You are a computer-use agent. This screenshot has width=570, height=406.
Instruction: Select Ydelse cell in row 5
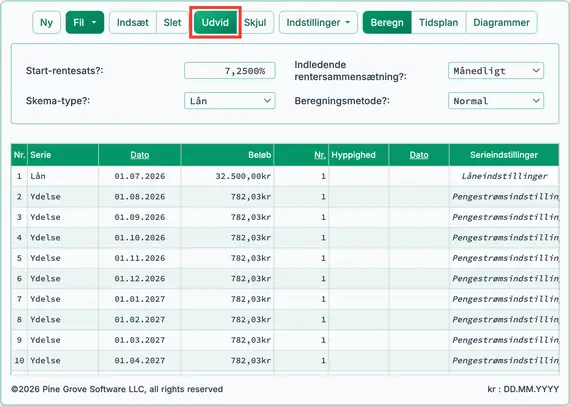[63, 258]
